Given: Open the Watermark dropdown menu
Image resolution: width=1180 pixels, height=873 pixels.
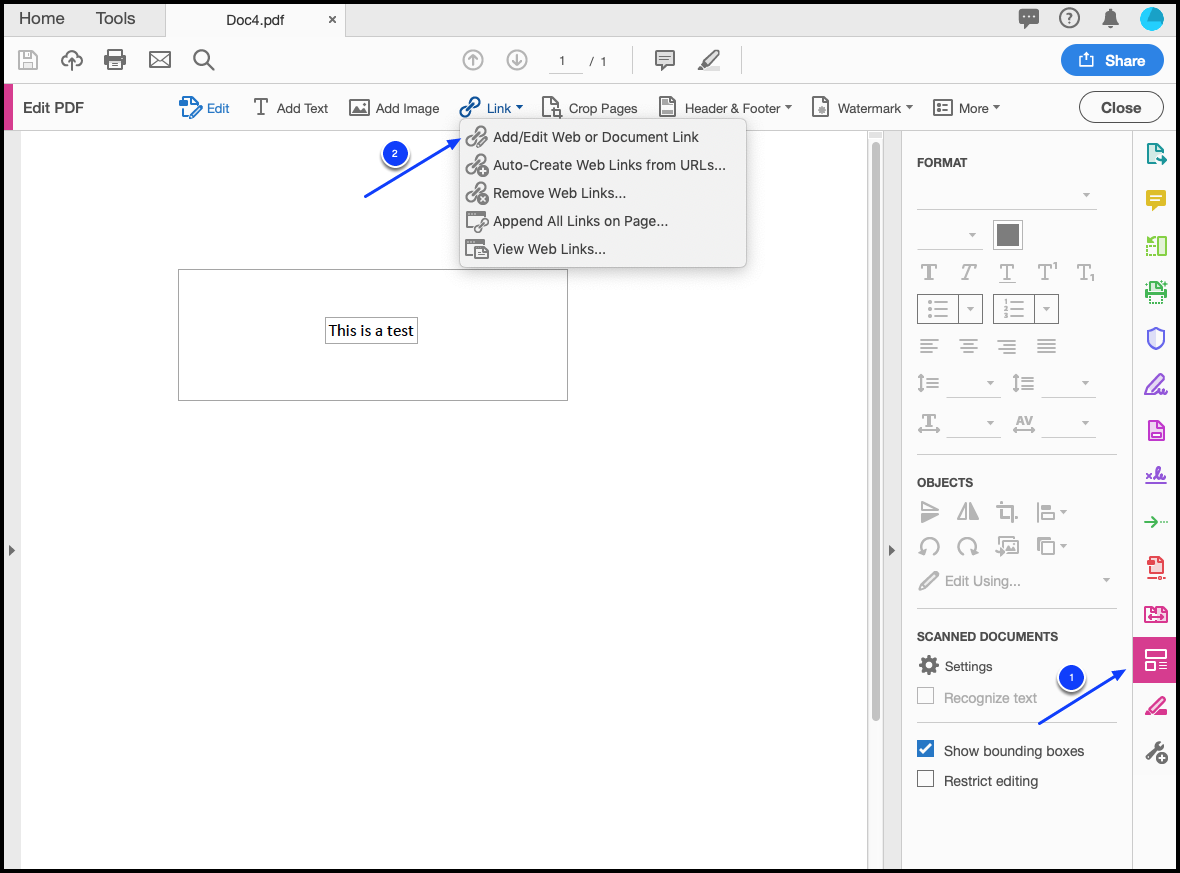Looking at the screenshot, I should point(861,108).
